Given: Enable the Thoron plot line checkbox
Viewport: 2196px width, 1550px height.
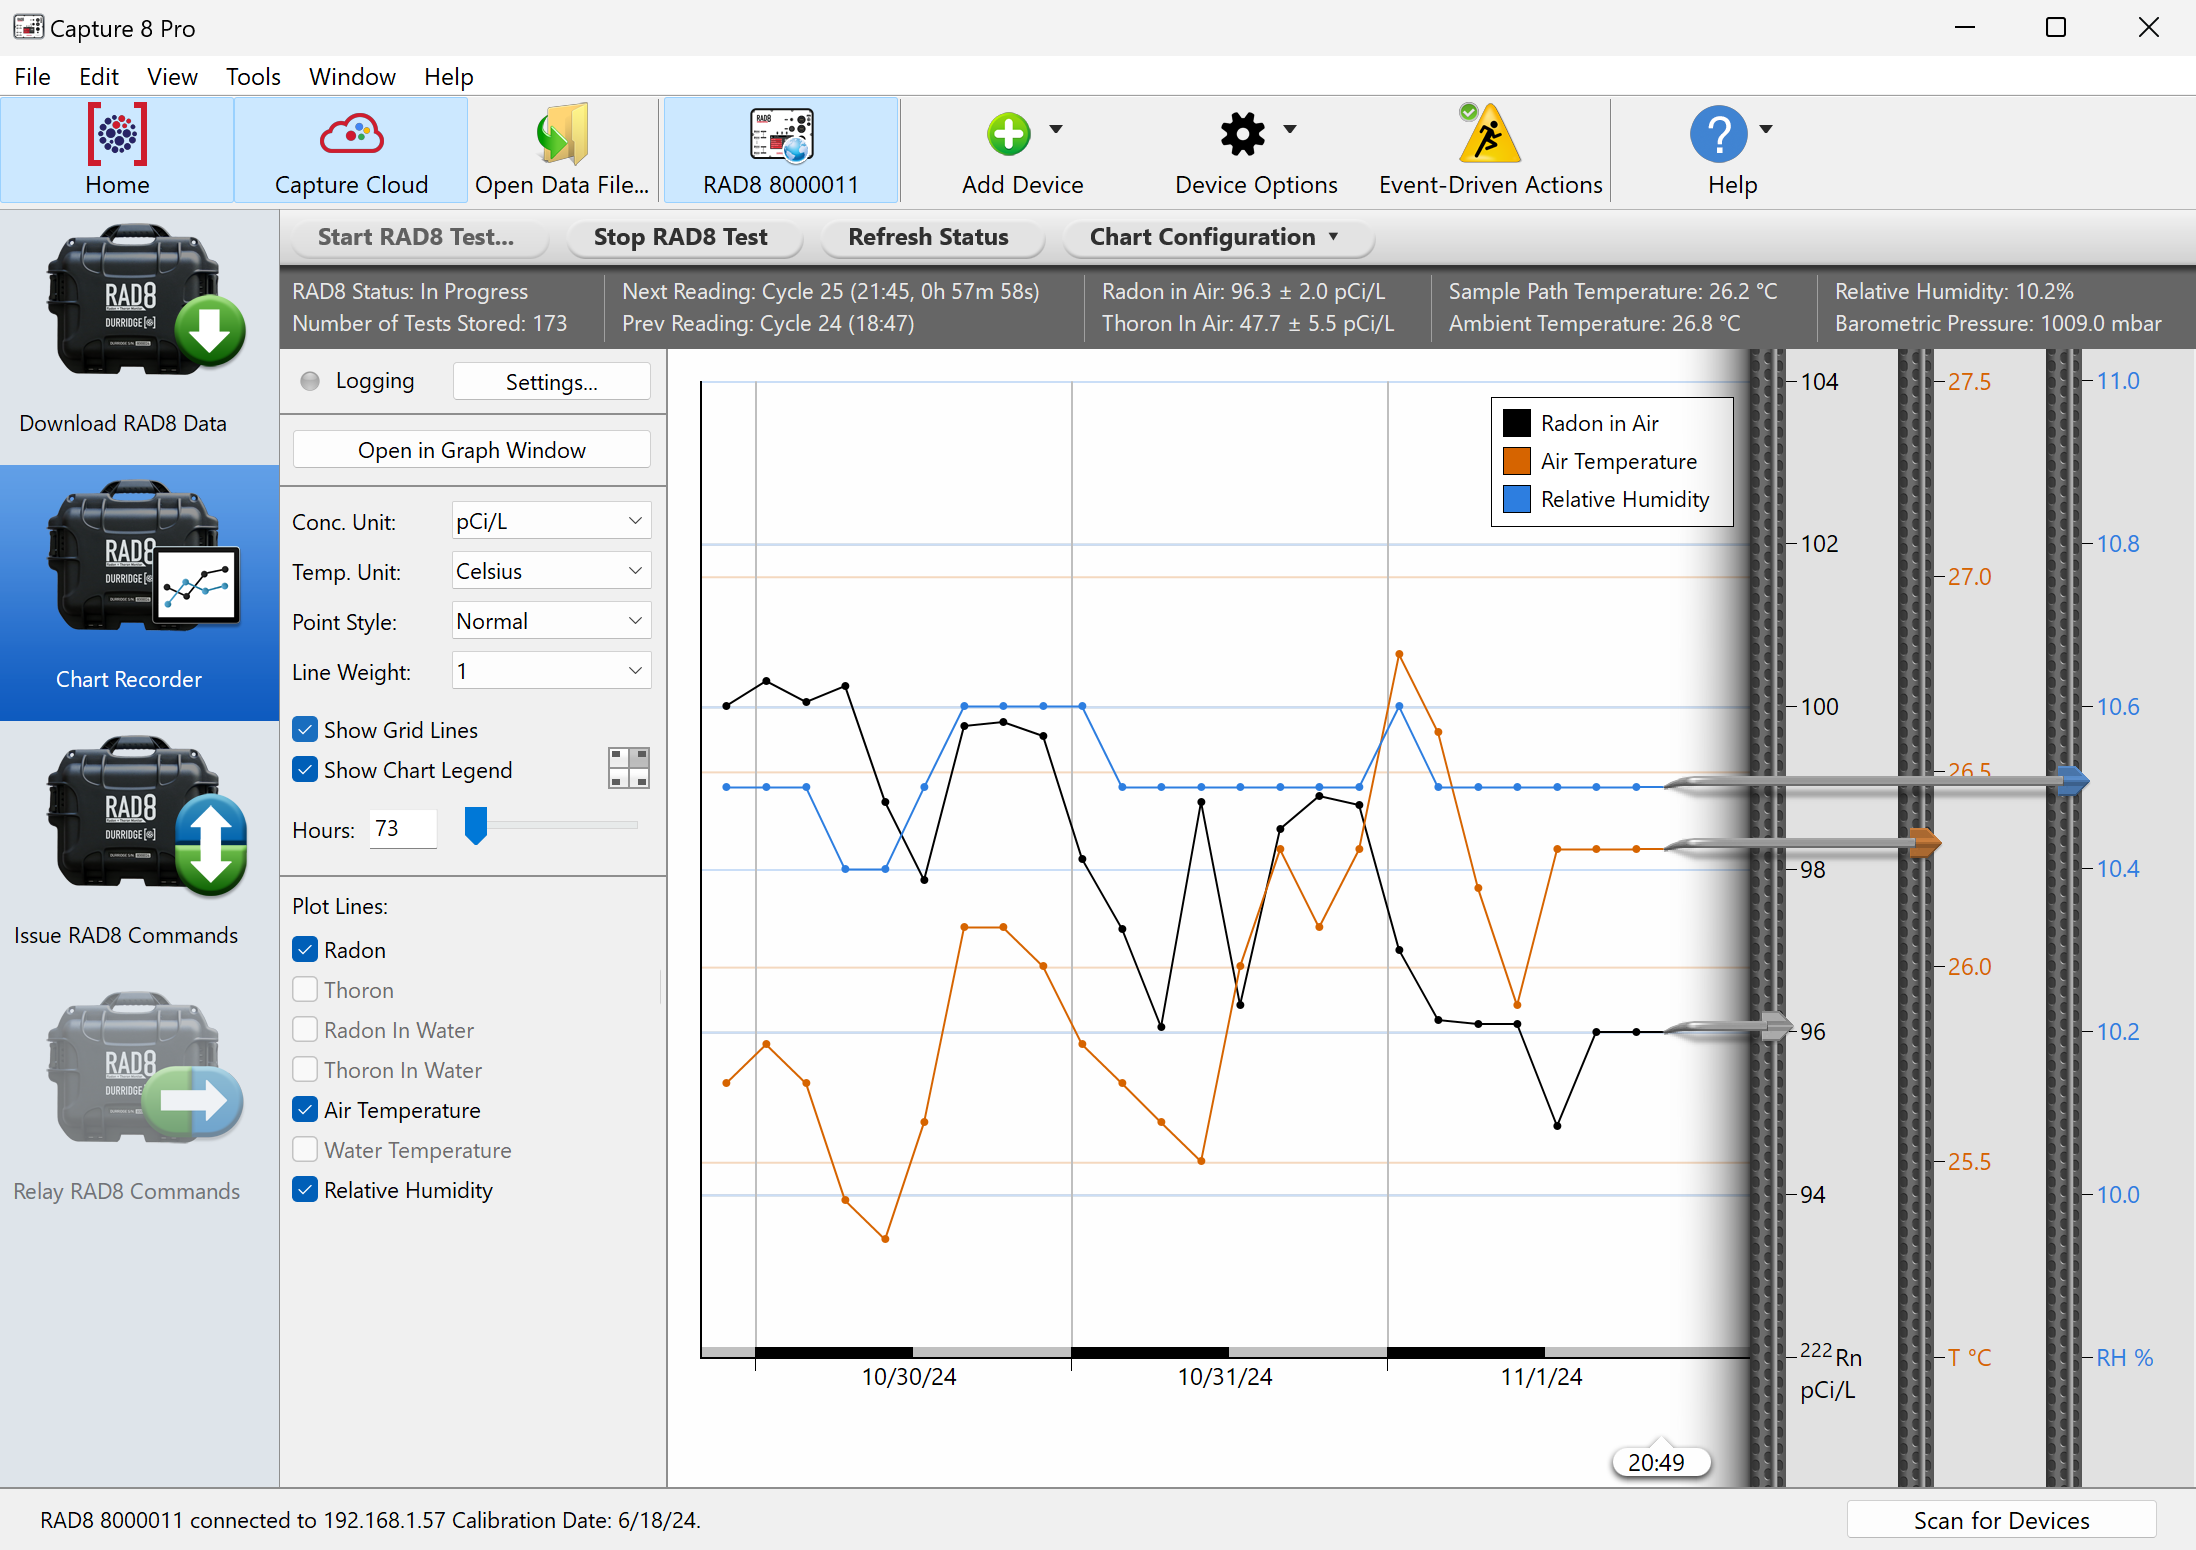Looking at the screenshot, I should coord(306,990).
